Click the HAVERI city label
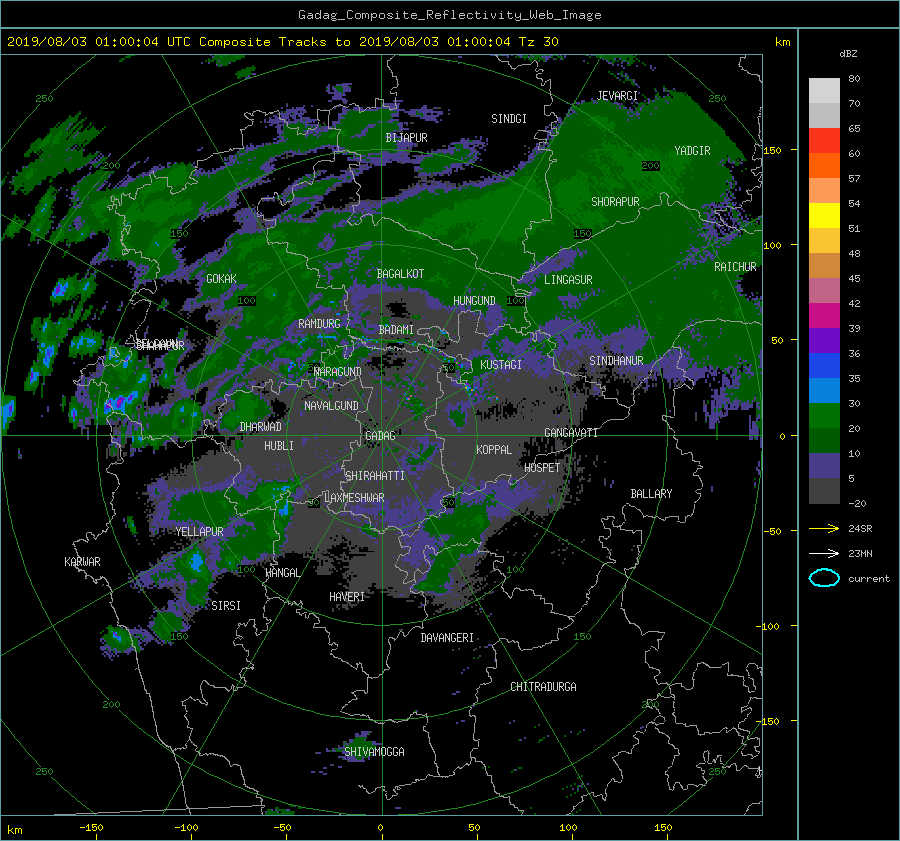Viewport: 900px width, 841px height. pos(347,596)
